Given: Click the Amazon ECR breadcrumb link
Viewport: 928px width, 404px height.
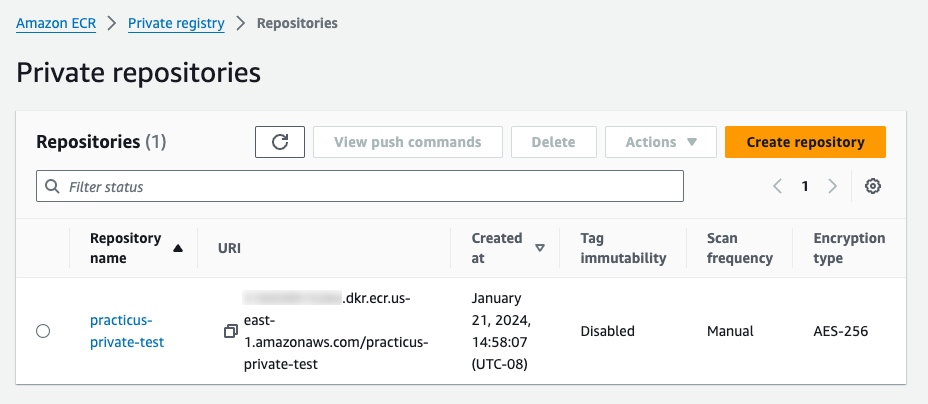Looking at the screenshot, I should click(x=56, y=23).
